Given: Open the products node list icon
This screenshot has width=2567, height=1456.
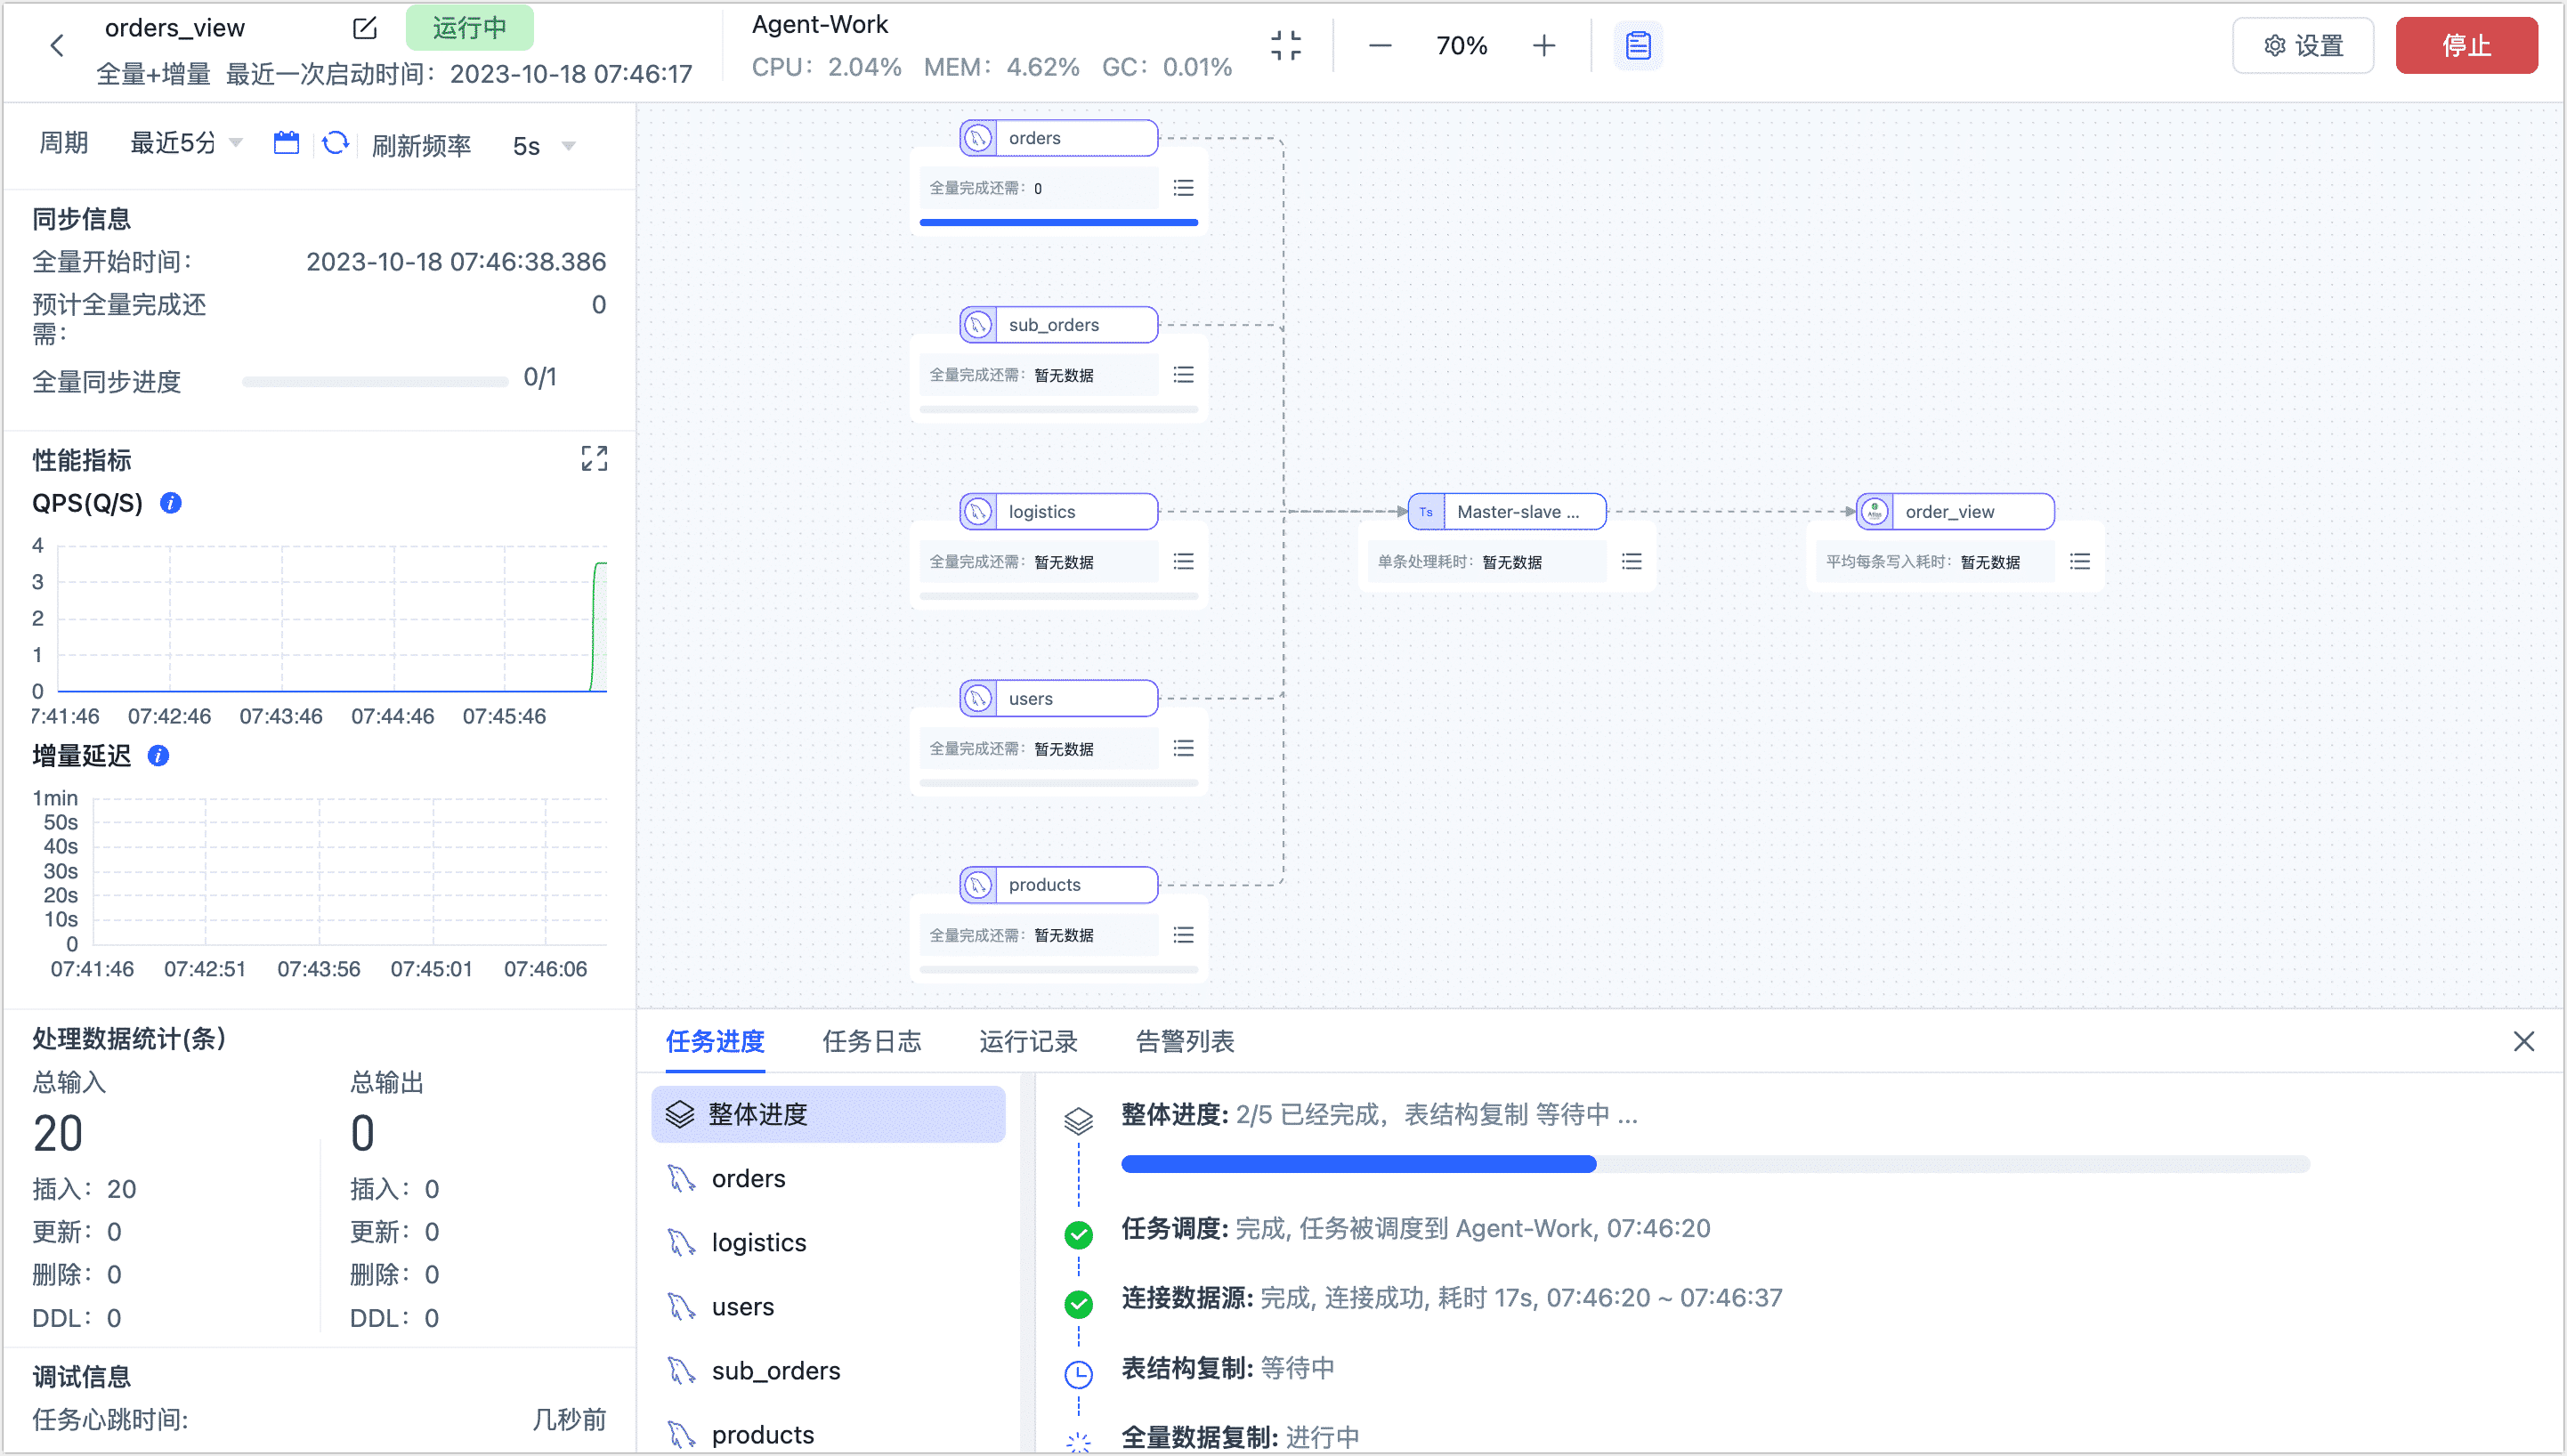Looking at the screenshot, I should (1183, 934).
